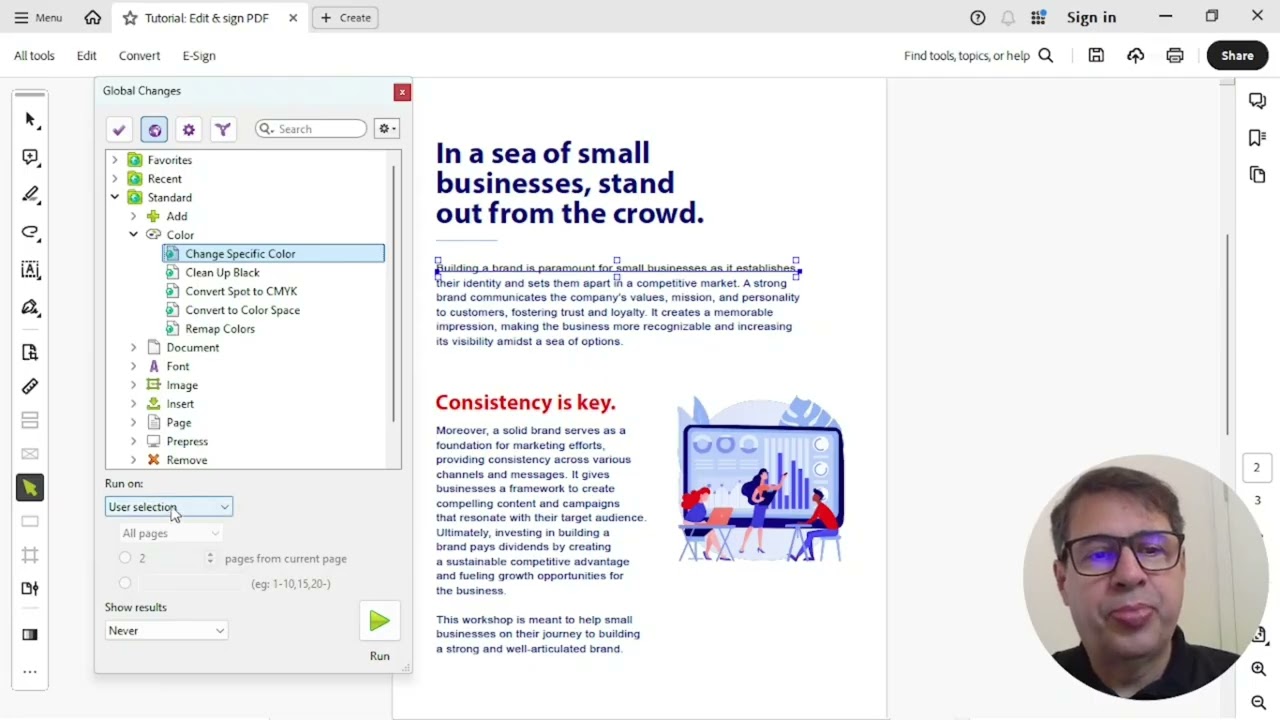This screenshot has width=1280, height=720.
Task: Expand the Favorites folder
Action: point(114,160)
